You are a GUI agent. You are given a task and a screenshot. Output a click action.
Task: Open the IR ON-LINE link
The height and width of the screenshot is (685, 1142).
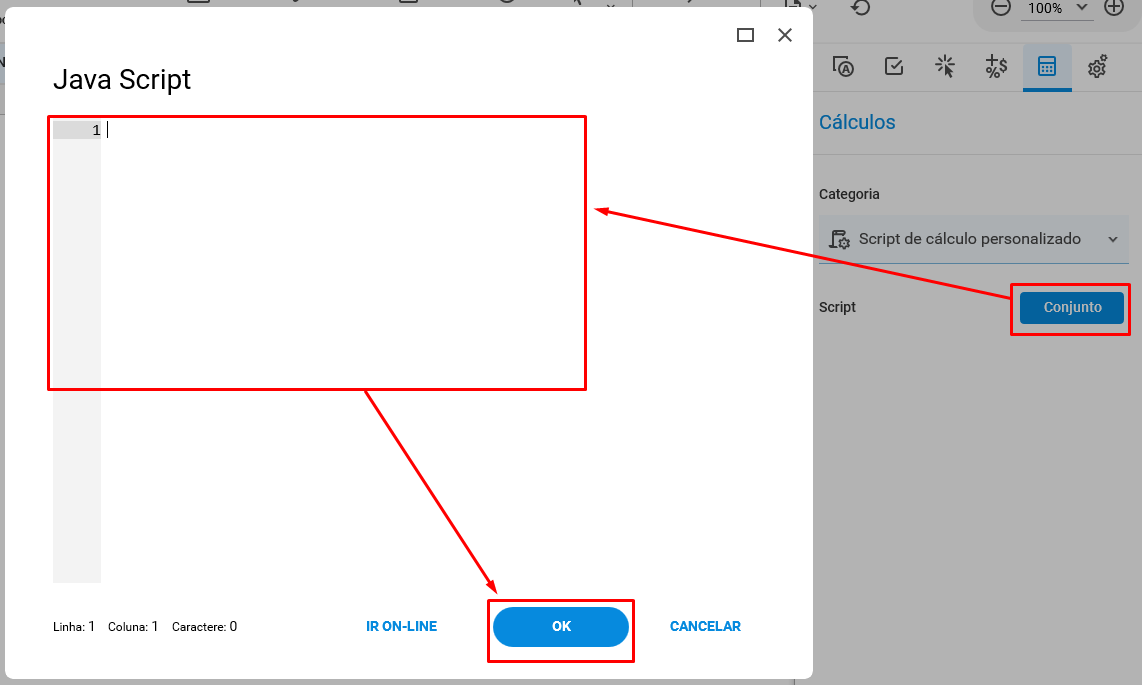[401, 626]
